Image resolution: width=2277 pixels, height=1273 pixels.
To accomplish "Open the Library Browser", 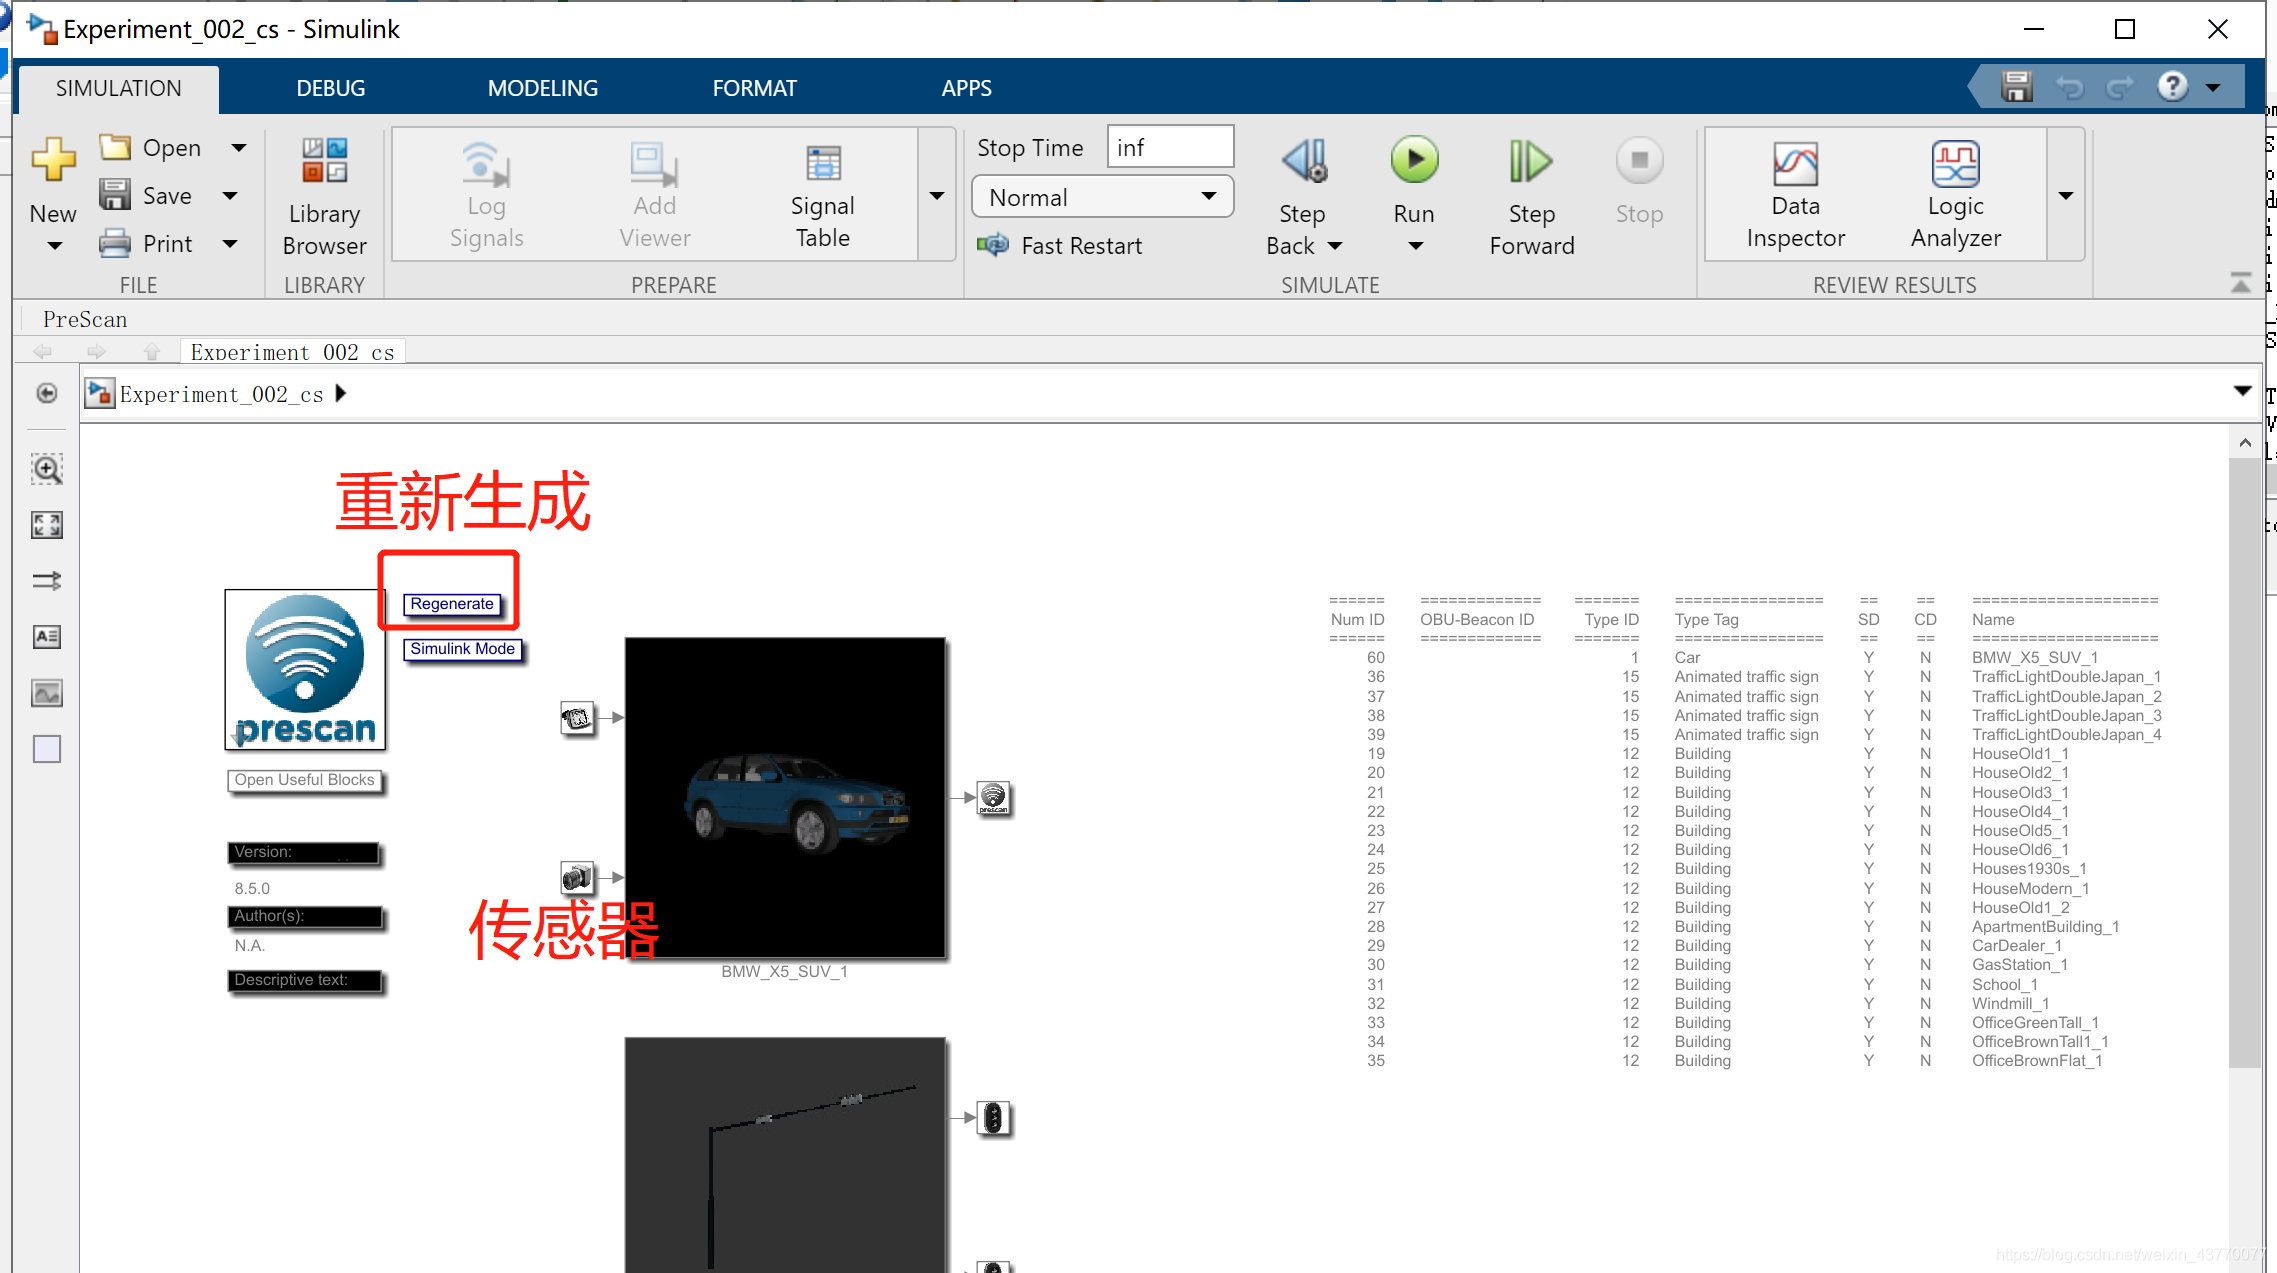I will [x=324, y=195].
